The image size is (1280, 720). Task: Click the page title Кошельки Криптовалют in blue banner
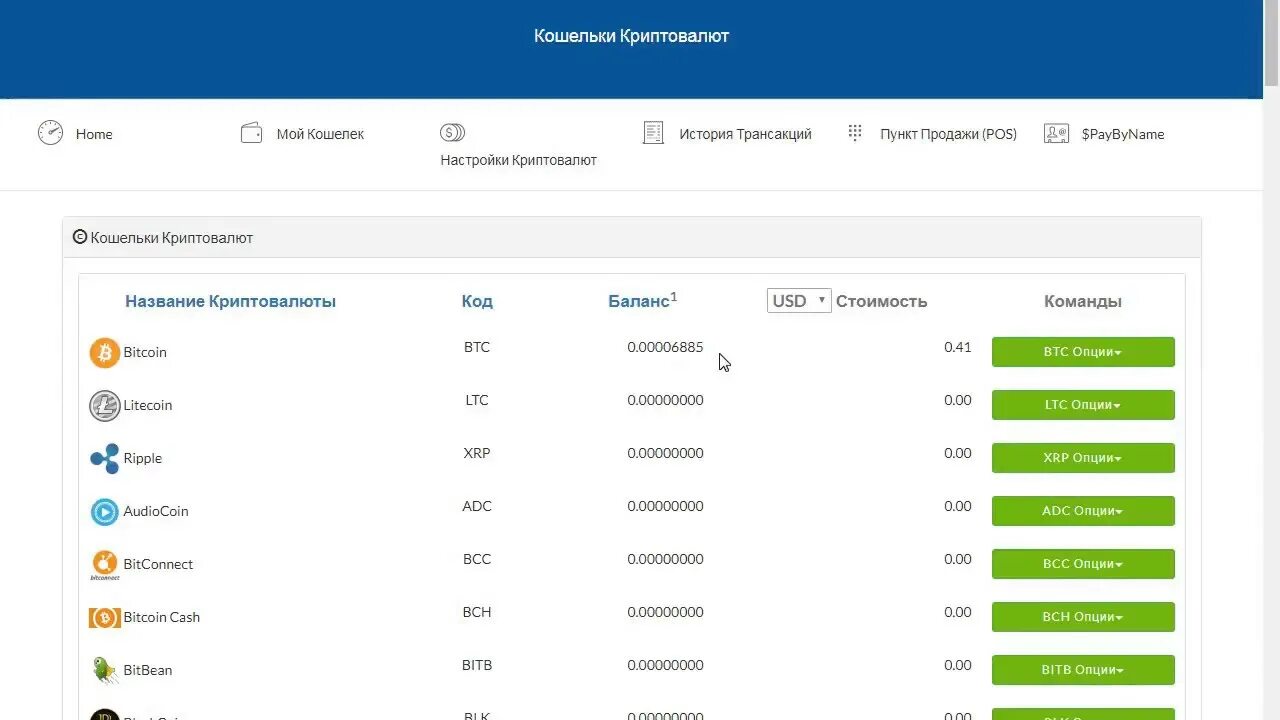tap(632, 36)
